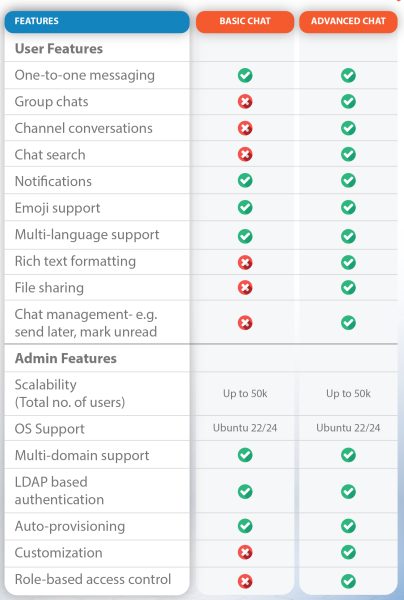404x600 pixels.
Task: Click the Admin Features section heading
Action: (65, 358)
